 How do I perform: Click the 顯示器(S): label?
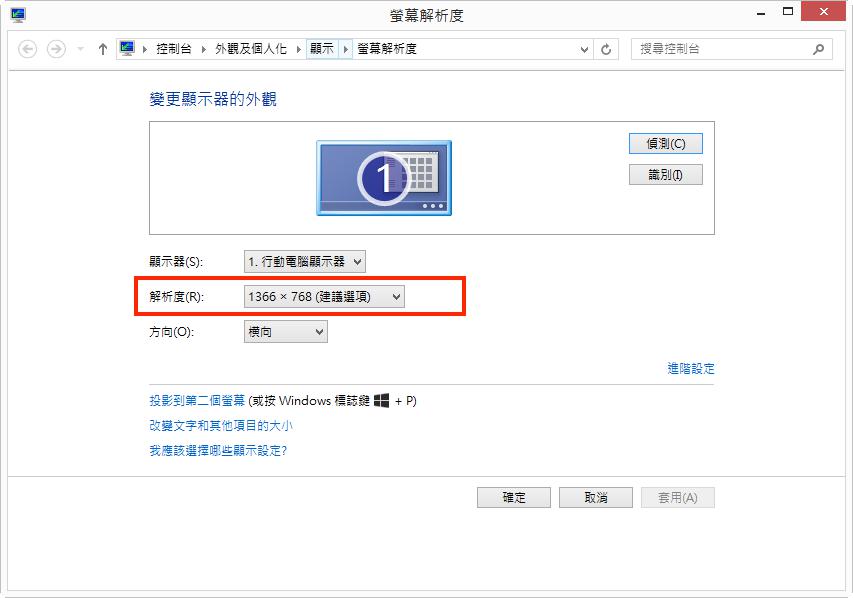(176, 262)
